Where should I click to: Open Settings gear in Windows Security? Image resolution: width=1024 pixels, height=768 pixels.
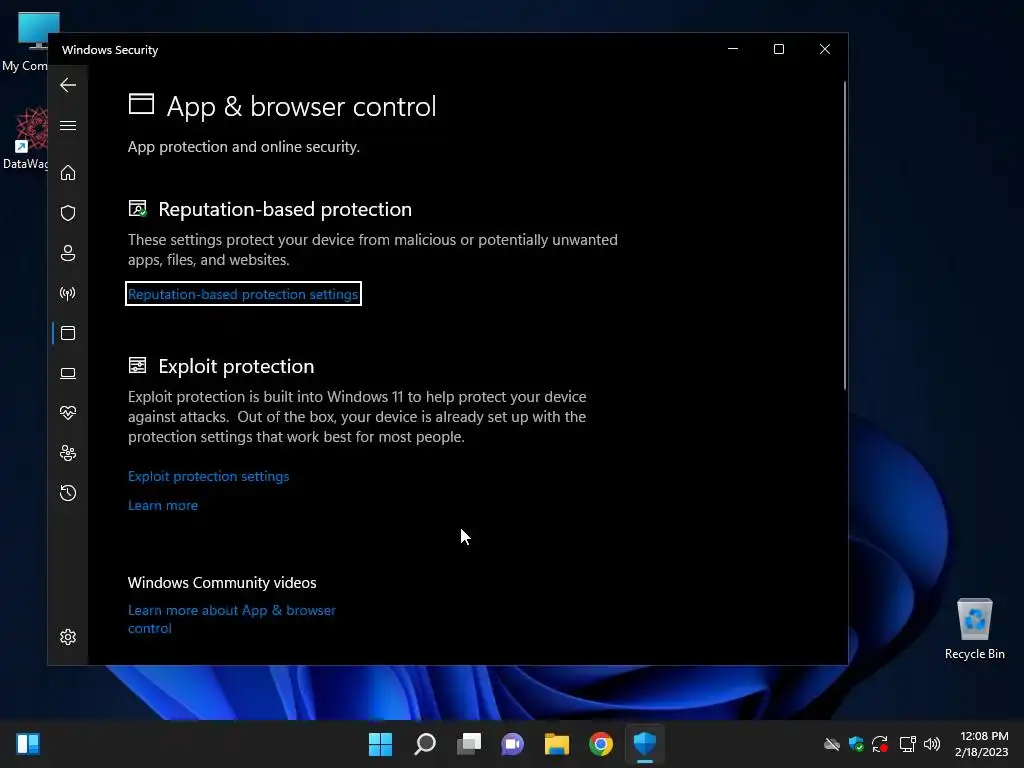(68, 637)
